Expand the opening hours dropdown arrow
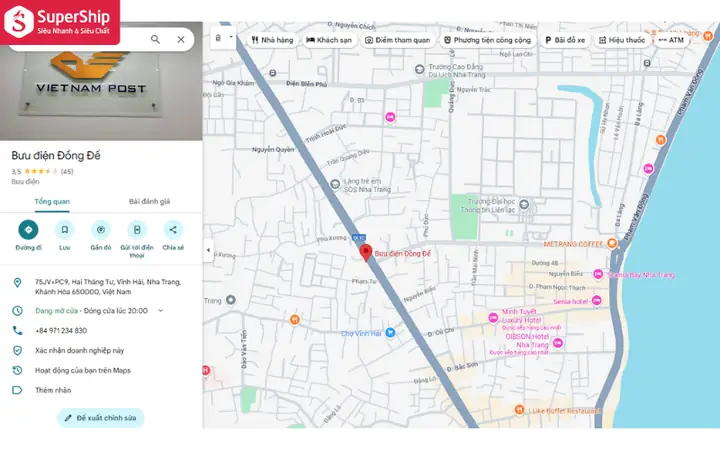 161,310
